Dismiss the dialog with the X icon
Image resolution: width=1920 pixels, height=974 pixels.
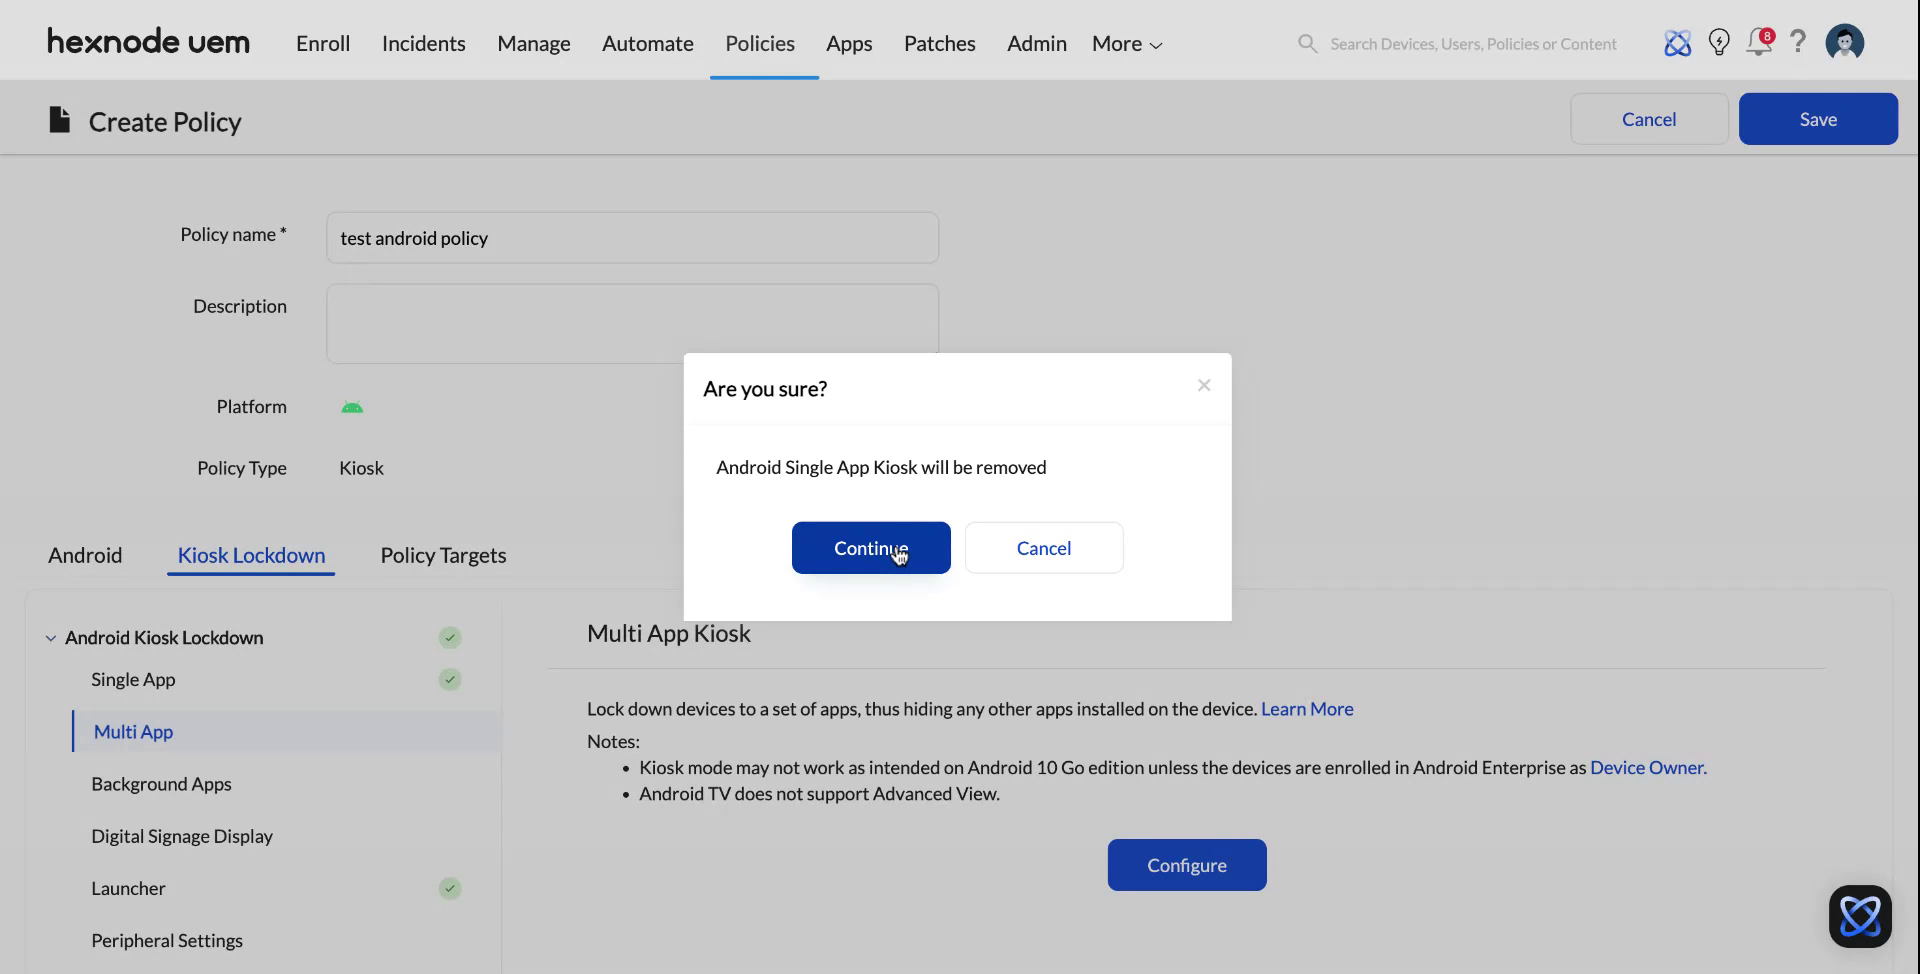coord(1204,385)
